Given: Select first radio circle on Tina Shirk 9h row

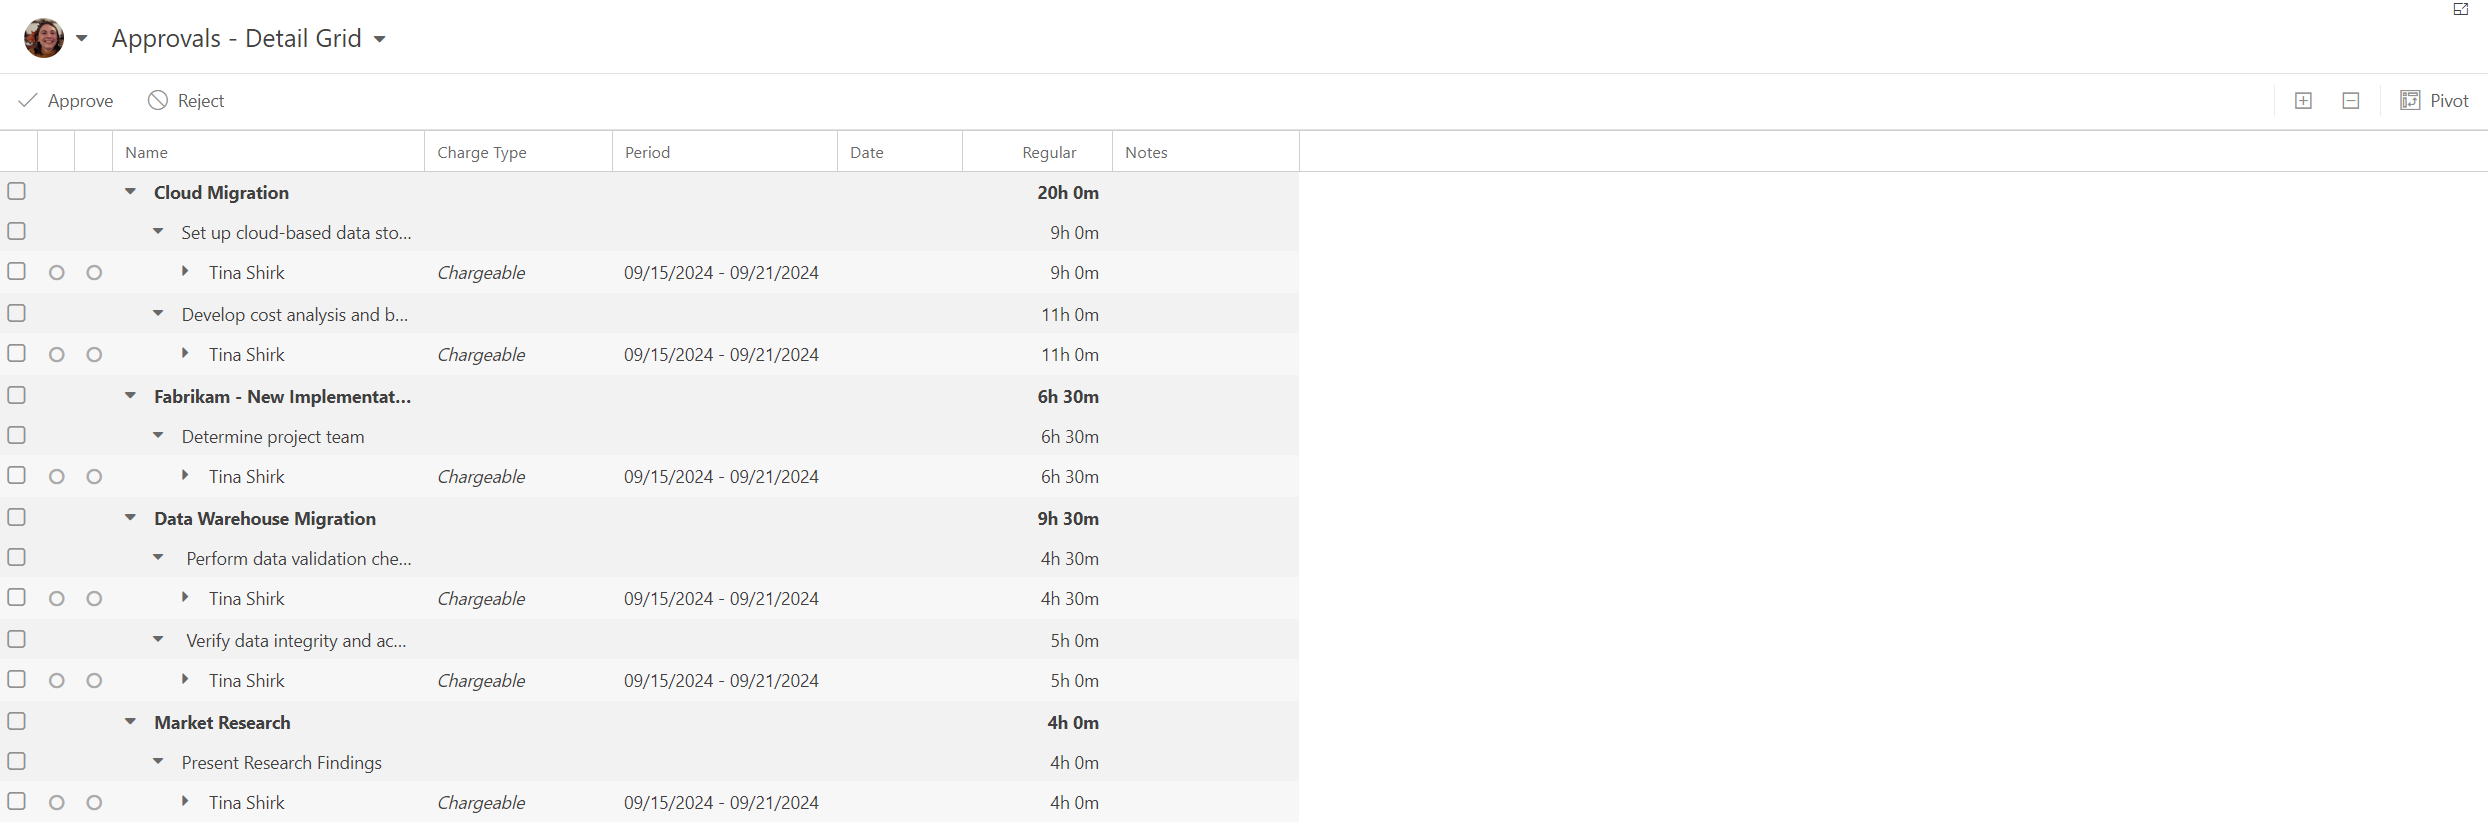Looking at the screenshot, I should coord(57,272).
